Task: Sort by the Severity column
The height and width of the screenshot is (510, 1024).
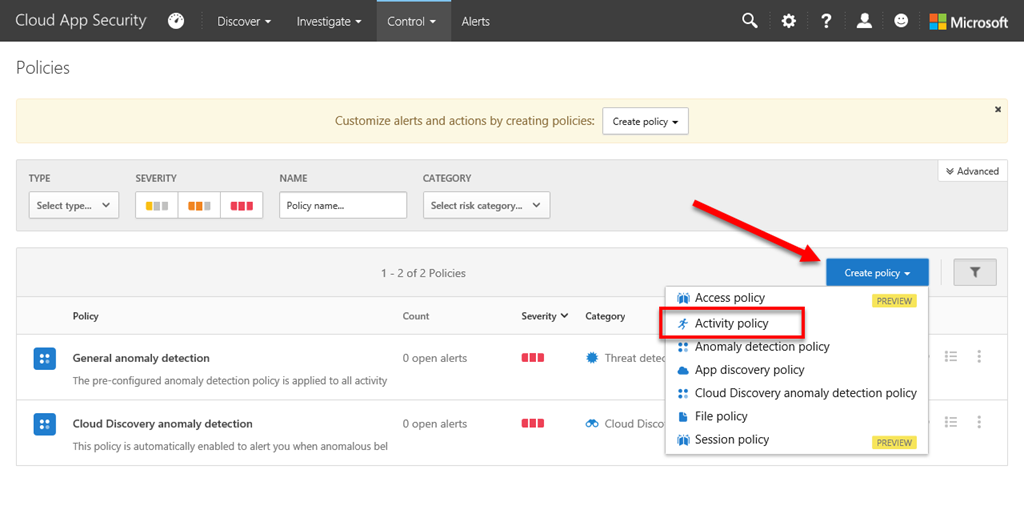Action: [x=545, y=316]
